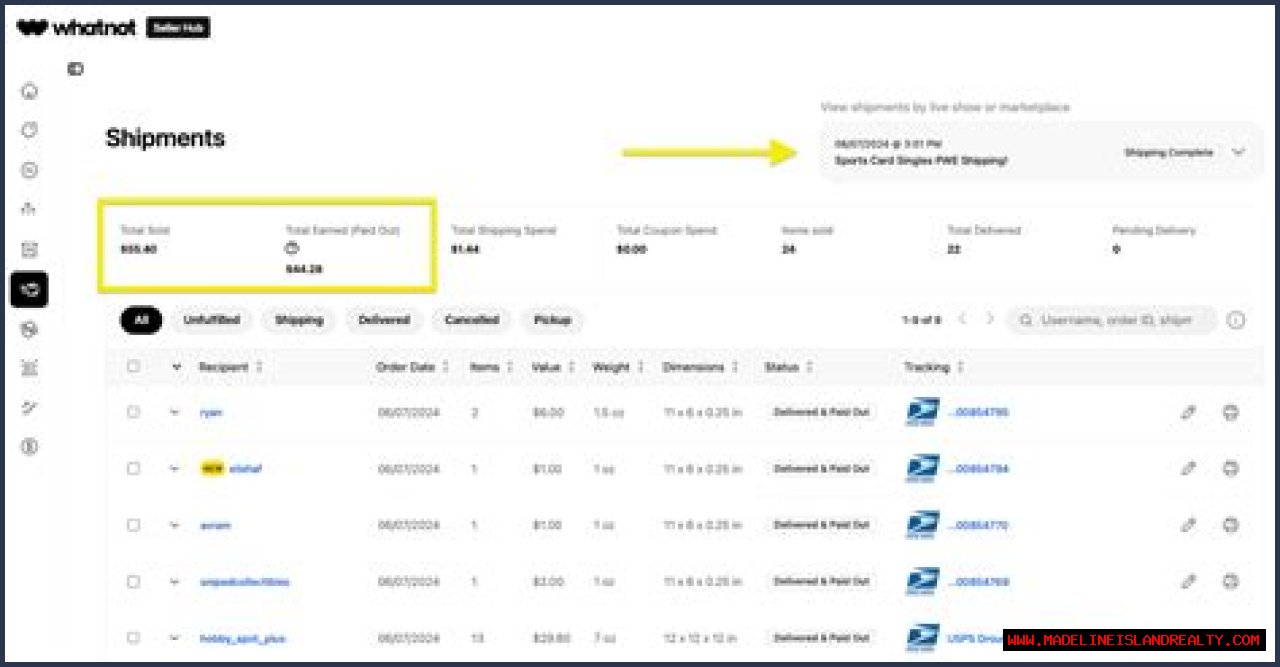
Task: Open the ryan recipient link
Action: pos(211,412)
